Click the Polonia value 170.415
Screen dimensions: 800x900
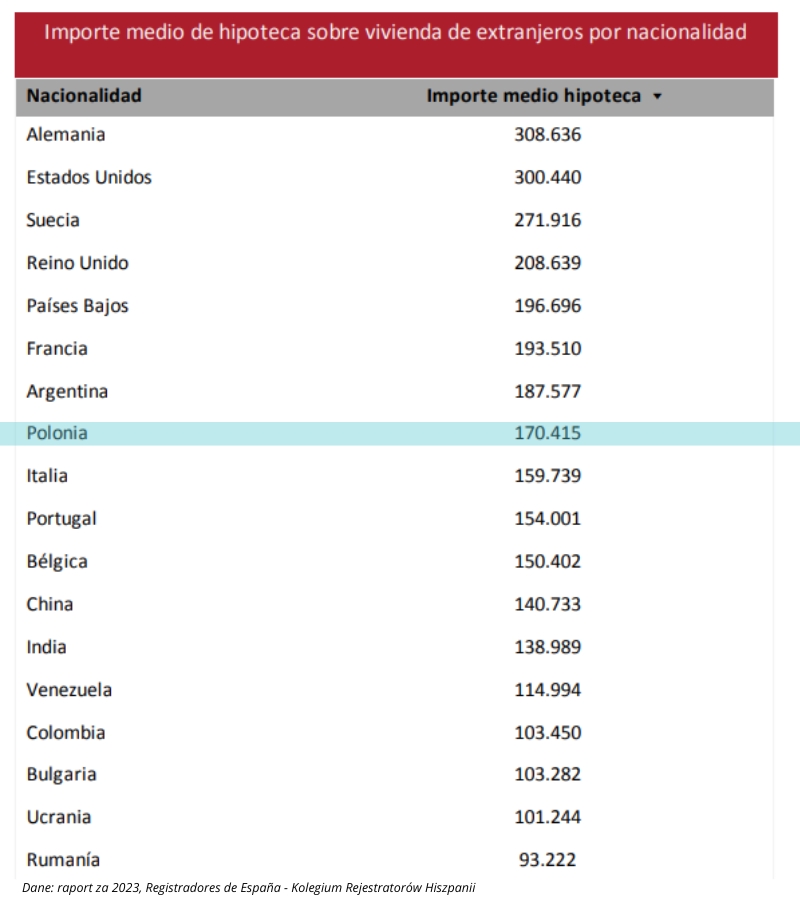(x=547, y=433)
